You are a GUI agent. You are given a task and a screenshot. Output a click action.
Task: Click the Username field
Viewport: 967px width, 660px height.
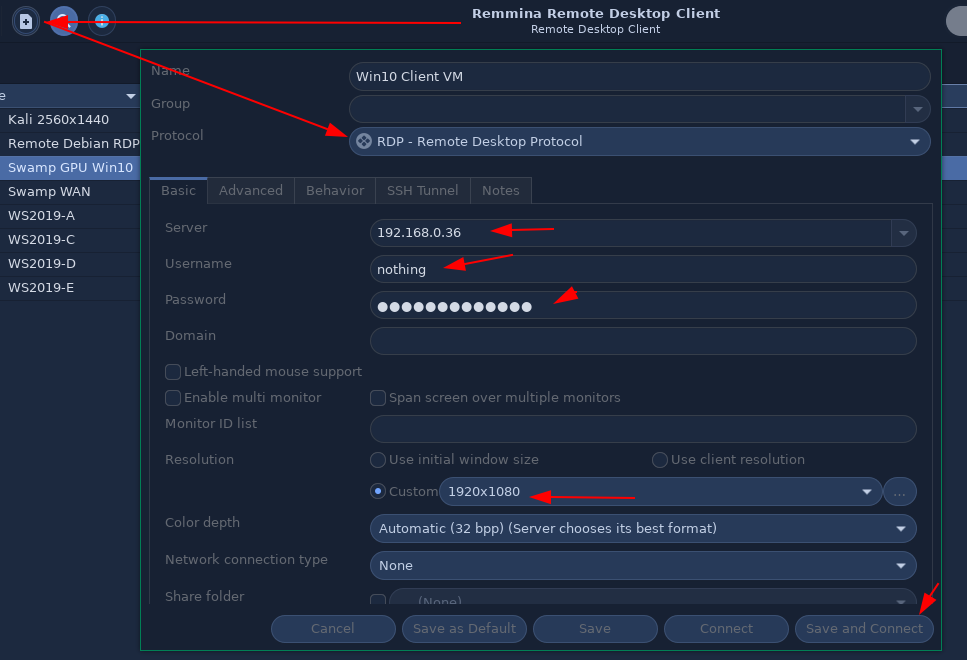(643, 270)
